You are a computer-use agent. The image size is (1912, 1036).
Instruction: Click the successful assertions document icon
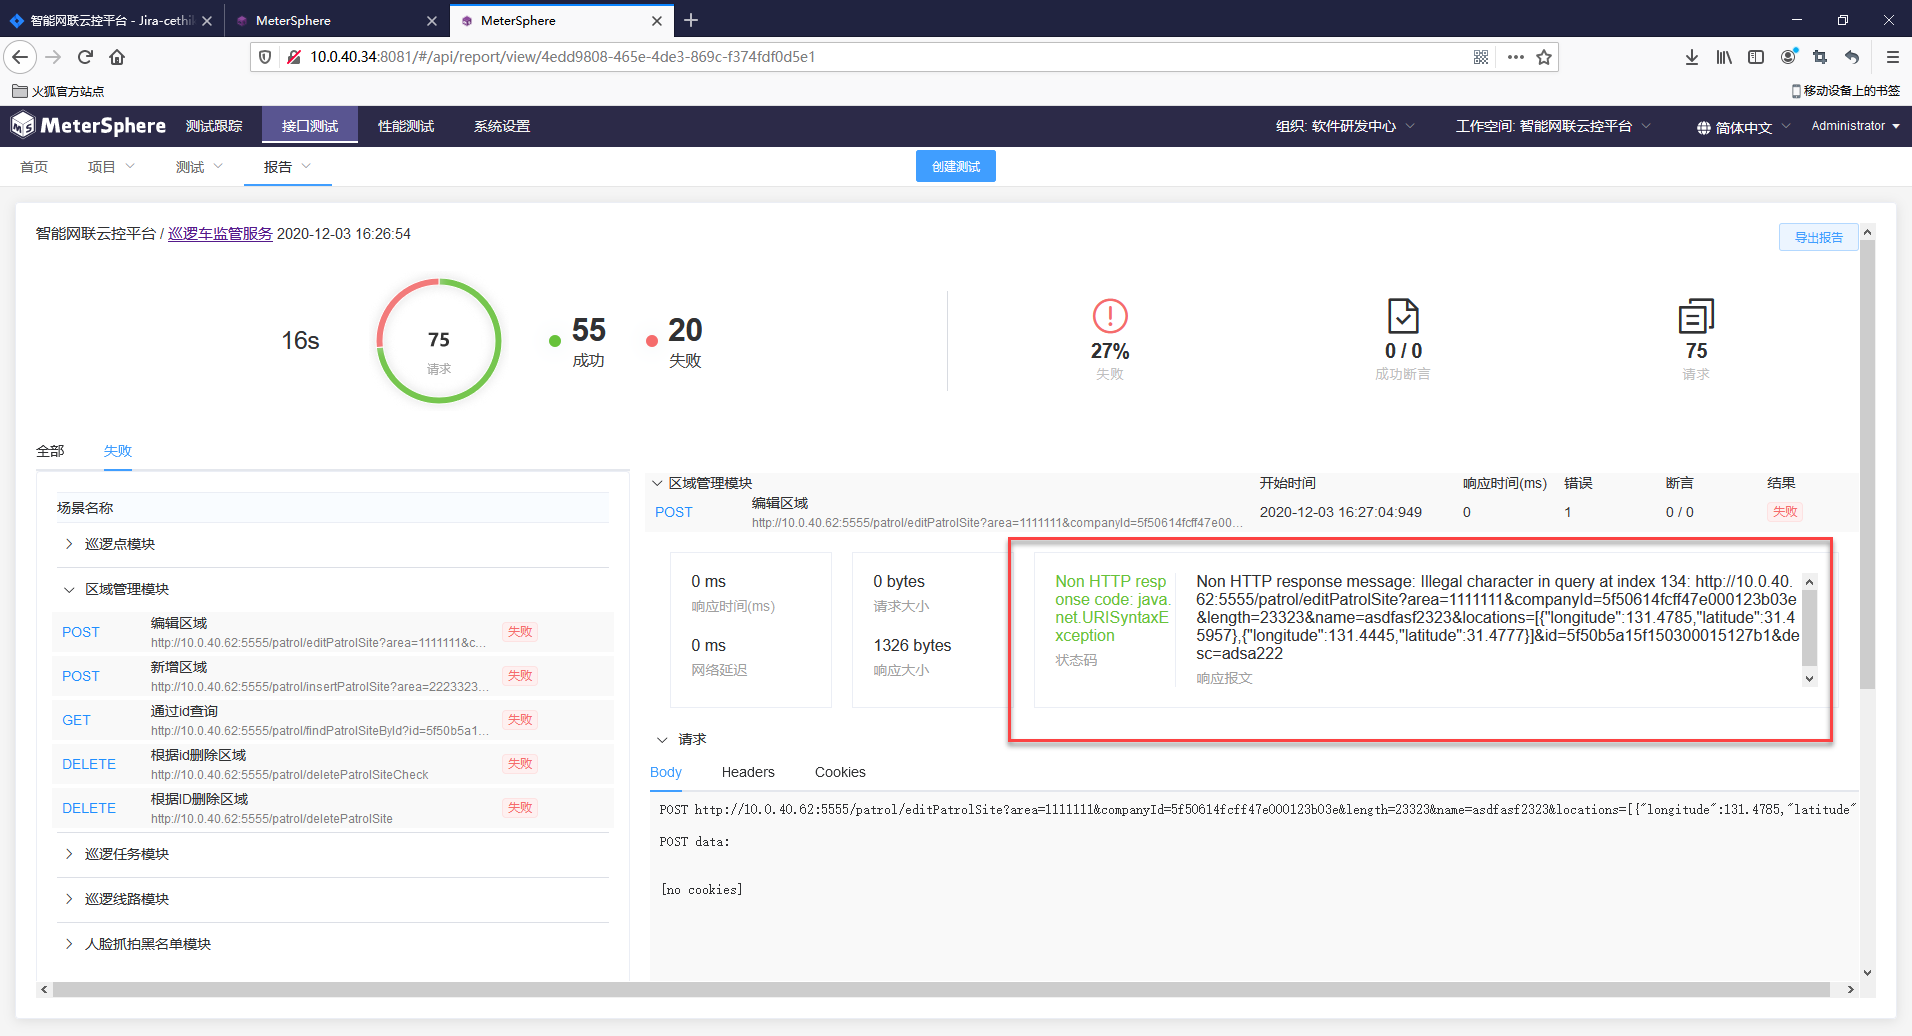pos(1403,316)
